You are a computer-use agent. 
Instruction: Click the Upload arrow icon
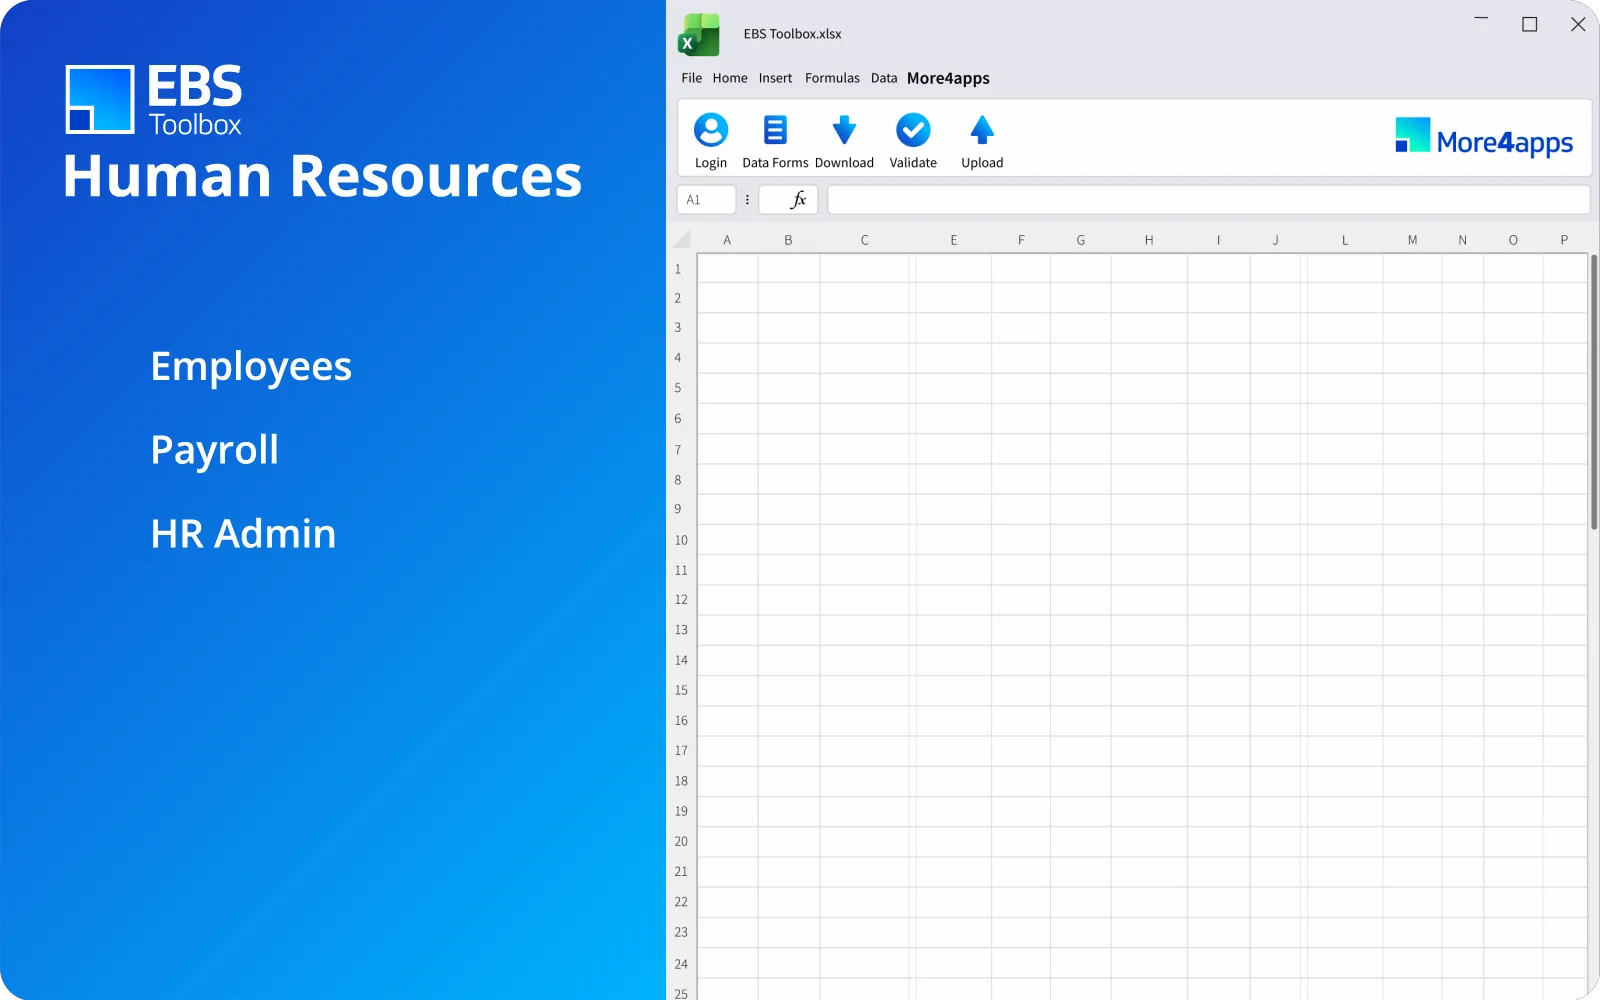(x=982, y=130)
